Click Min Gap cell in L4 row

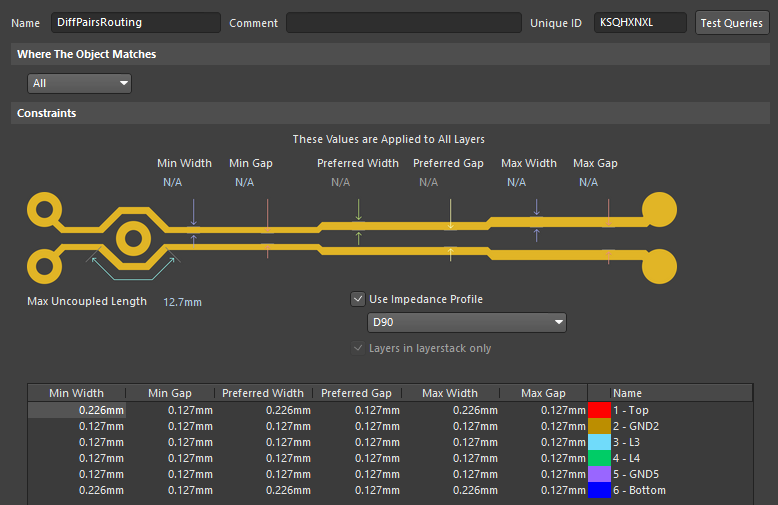tap(170, 458)
